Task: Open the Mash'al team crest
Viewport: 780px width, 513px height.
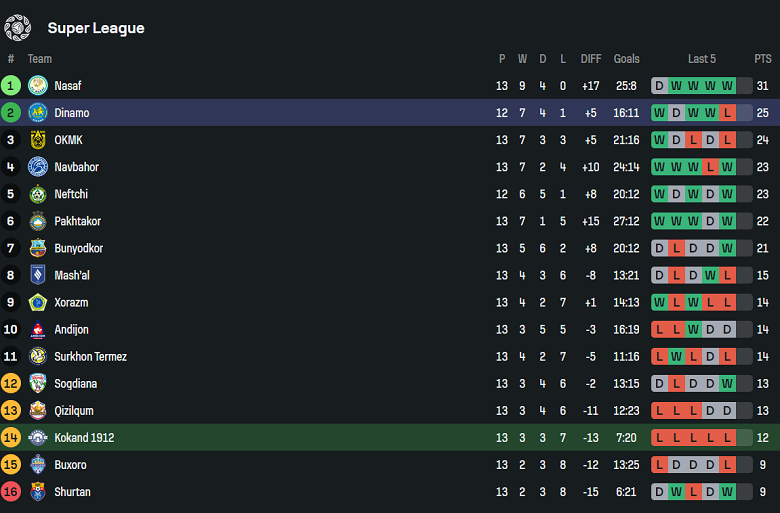Action: tap(38, 275)
